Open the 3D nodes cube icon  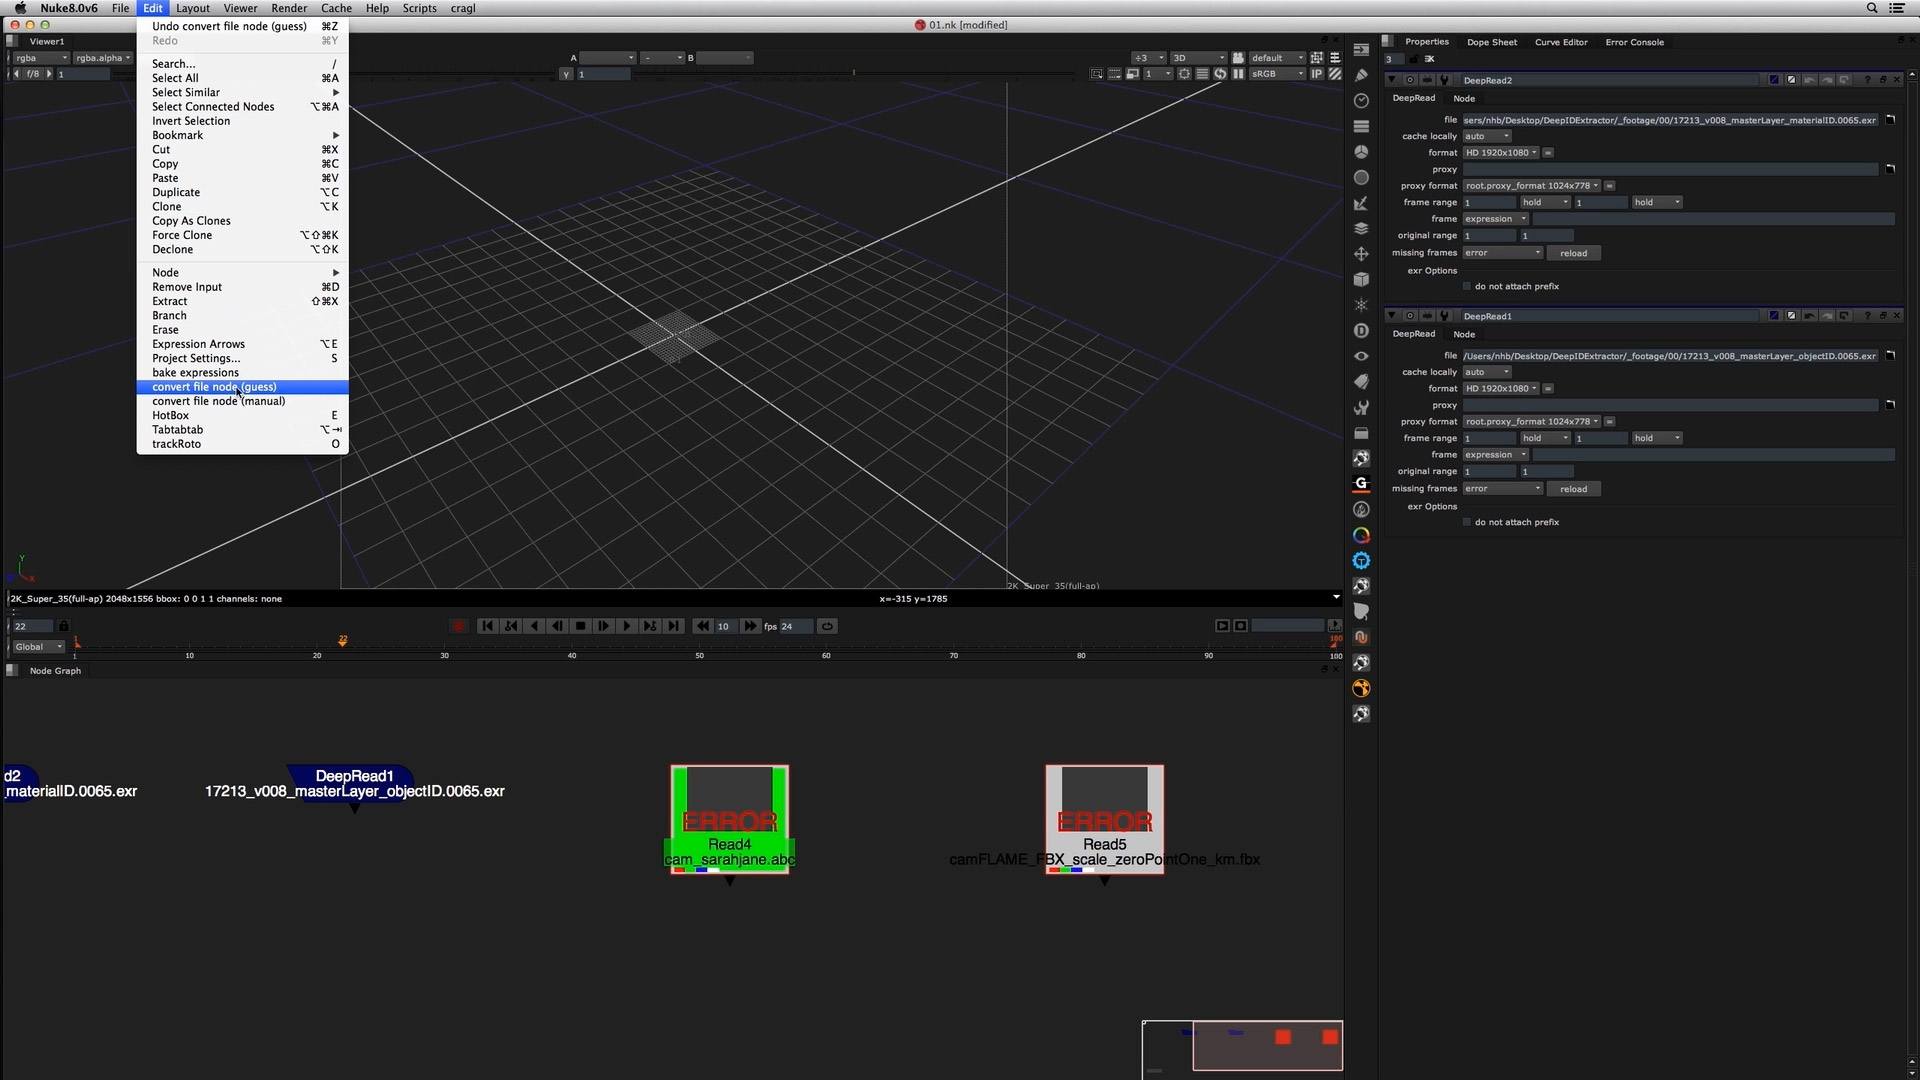[1361, 280]
